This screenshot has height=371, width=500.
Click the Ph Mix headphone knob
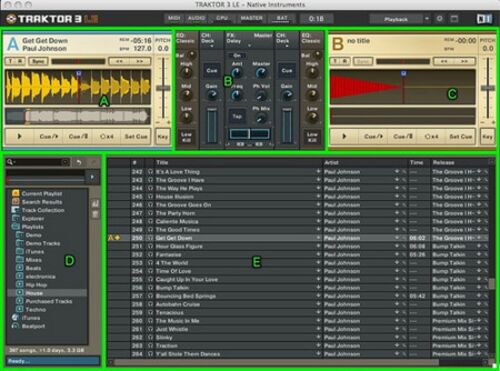(261, 118)
